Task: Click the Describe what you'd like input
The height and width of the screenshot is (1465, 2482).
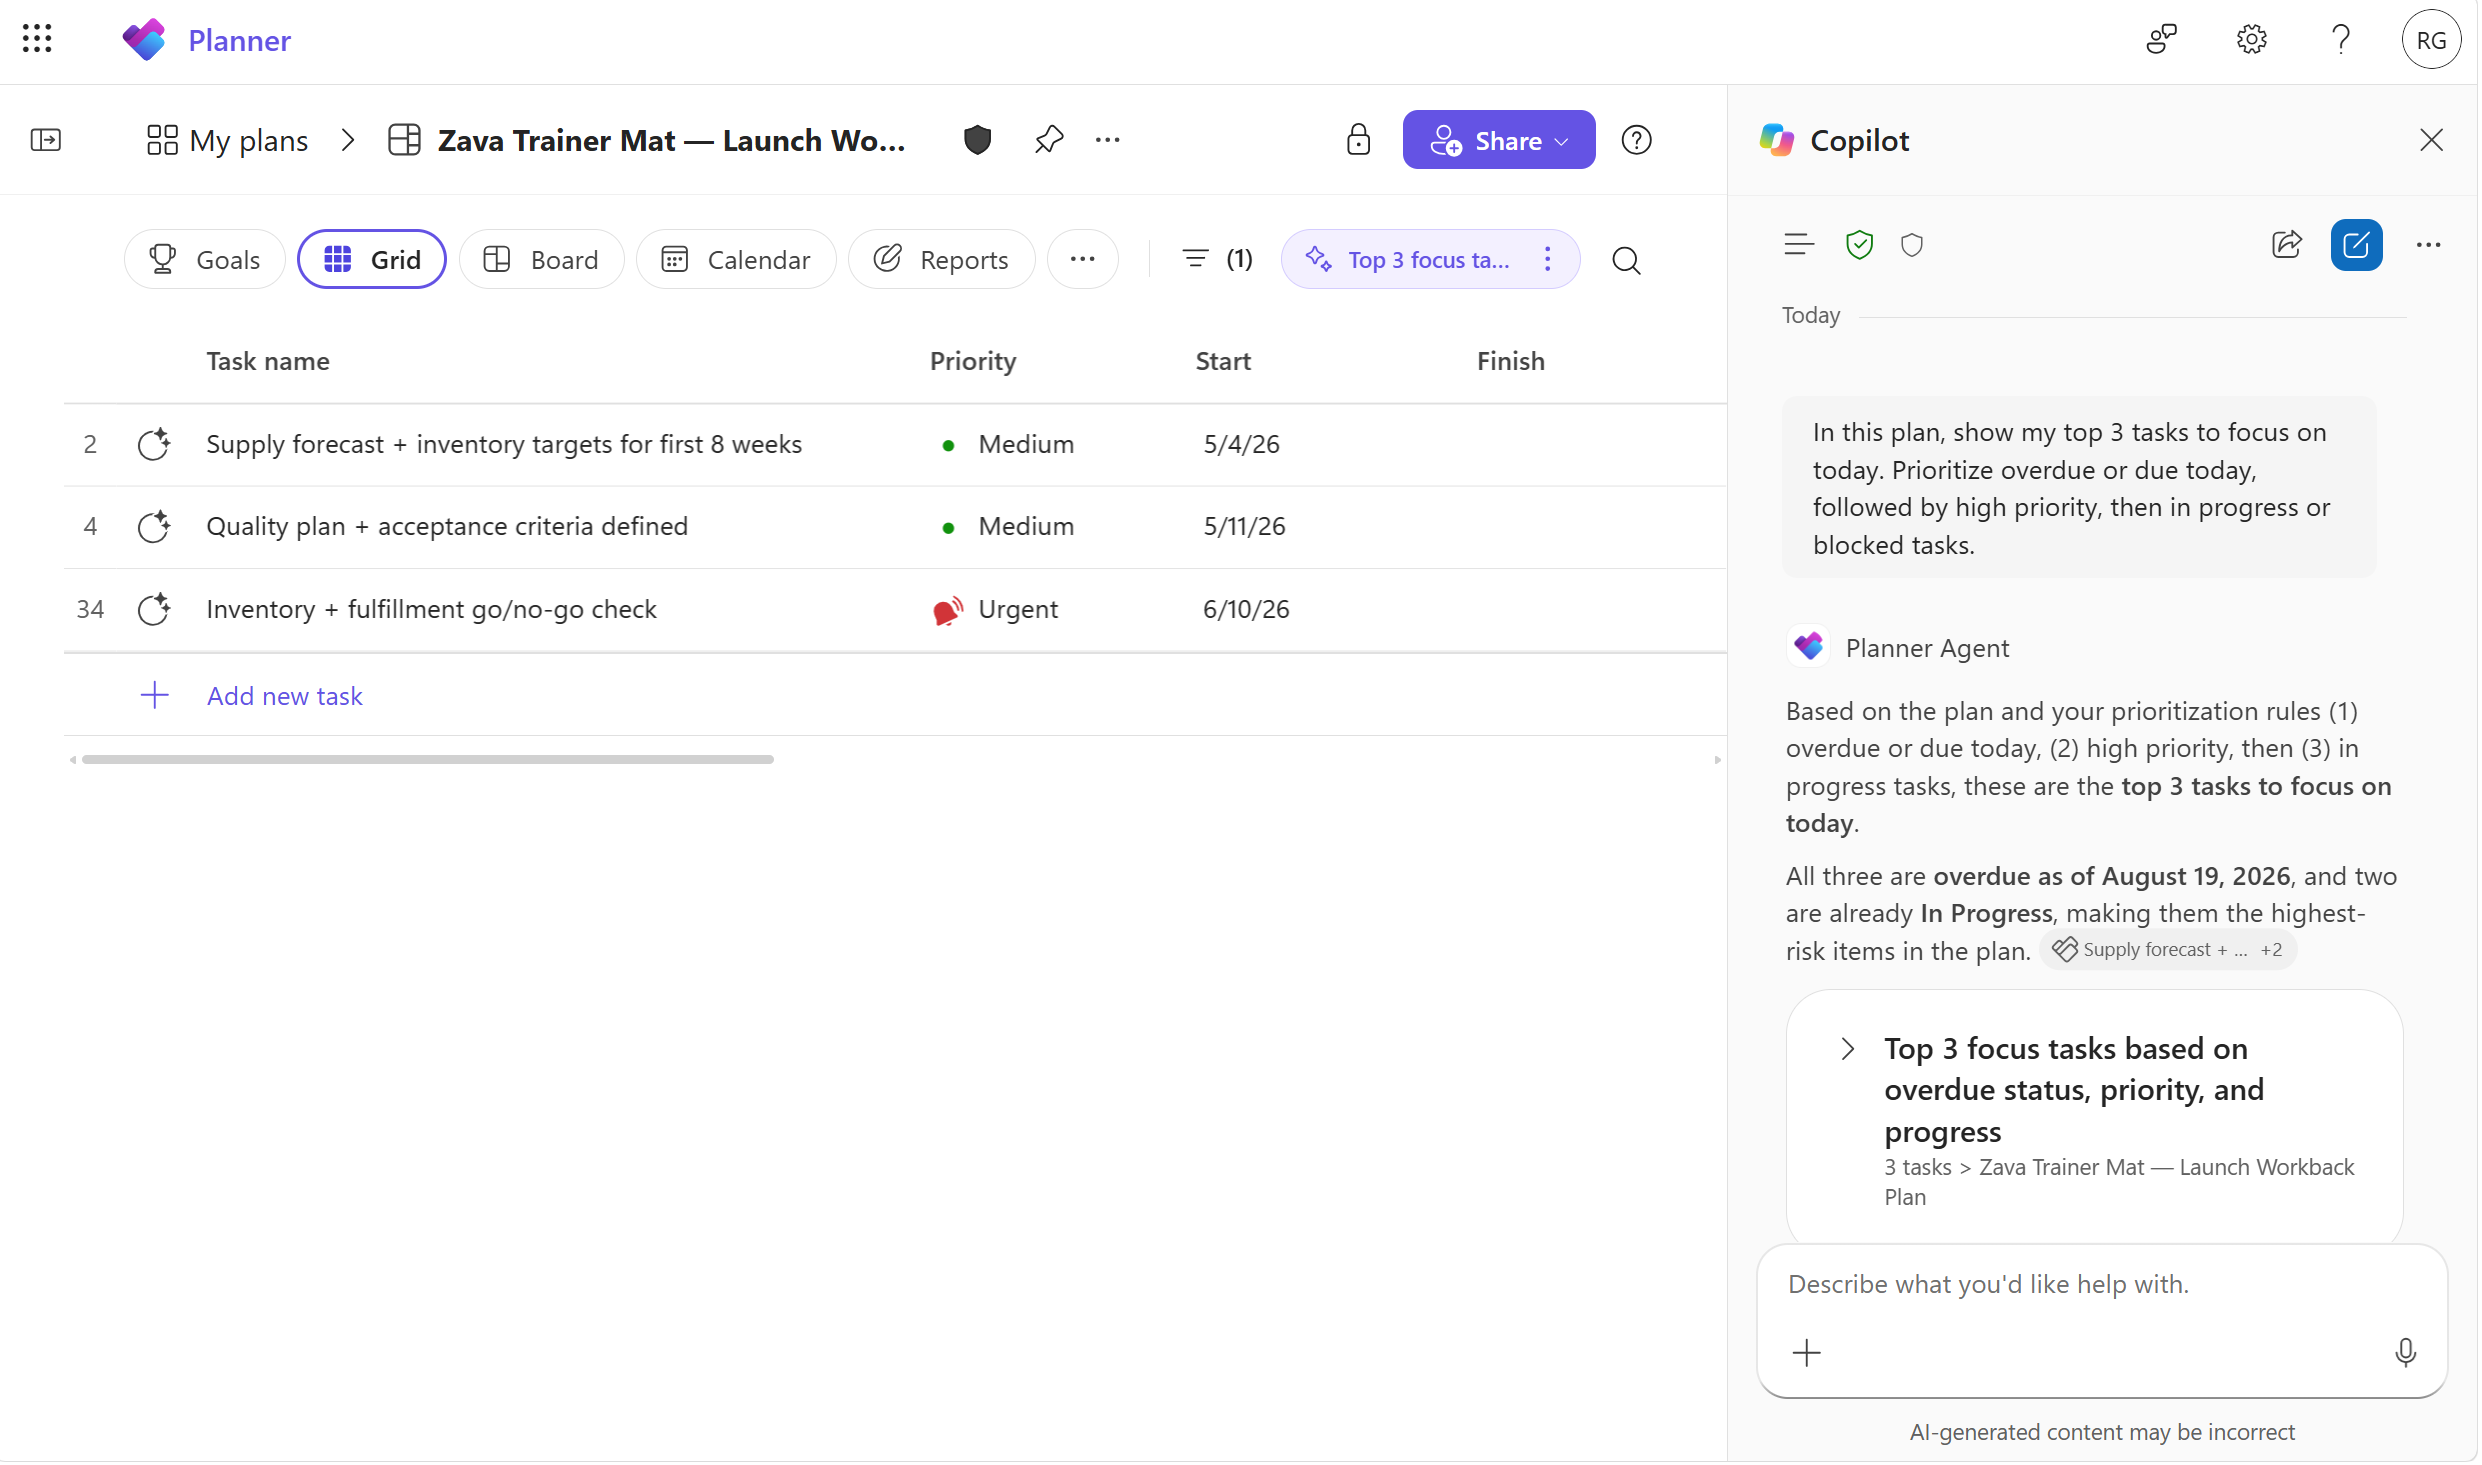Action: point(2102,1286)
